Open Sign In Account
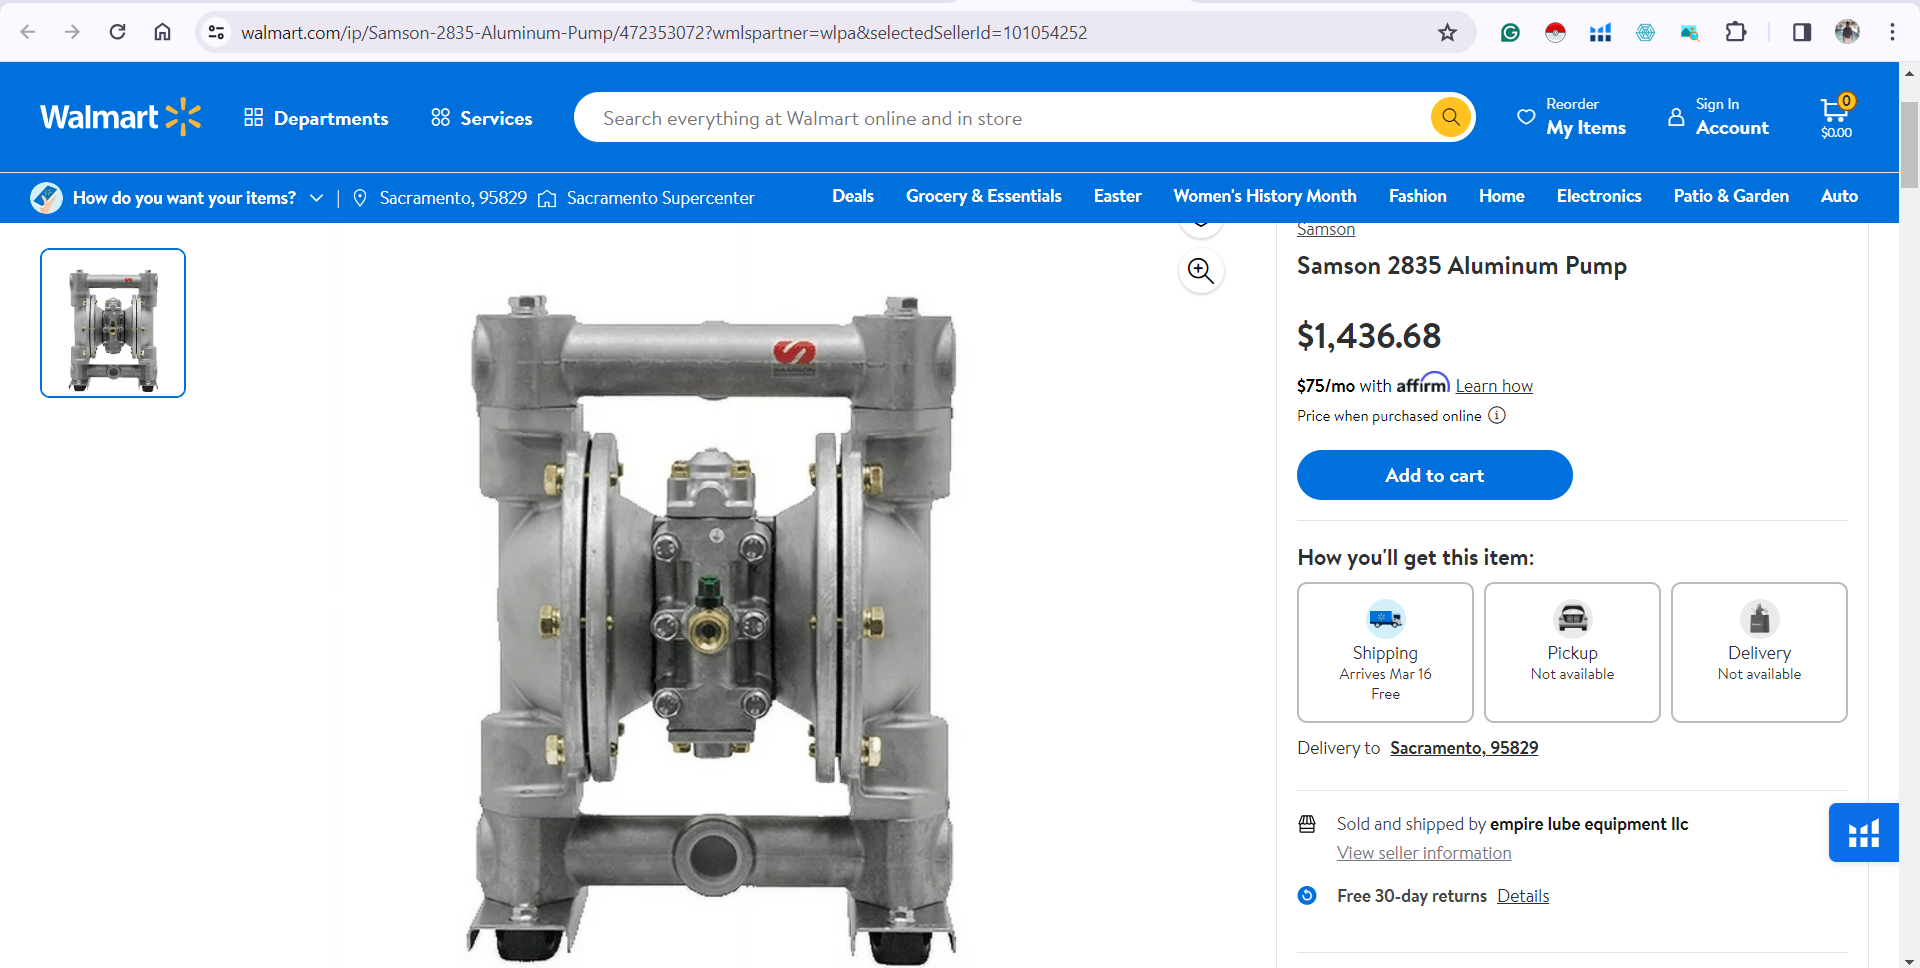The height and width of the screenshot is (968, 1920). (x=1718, y=117)
